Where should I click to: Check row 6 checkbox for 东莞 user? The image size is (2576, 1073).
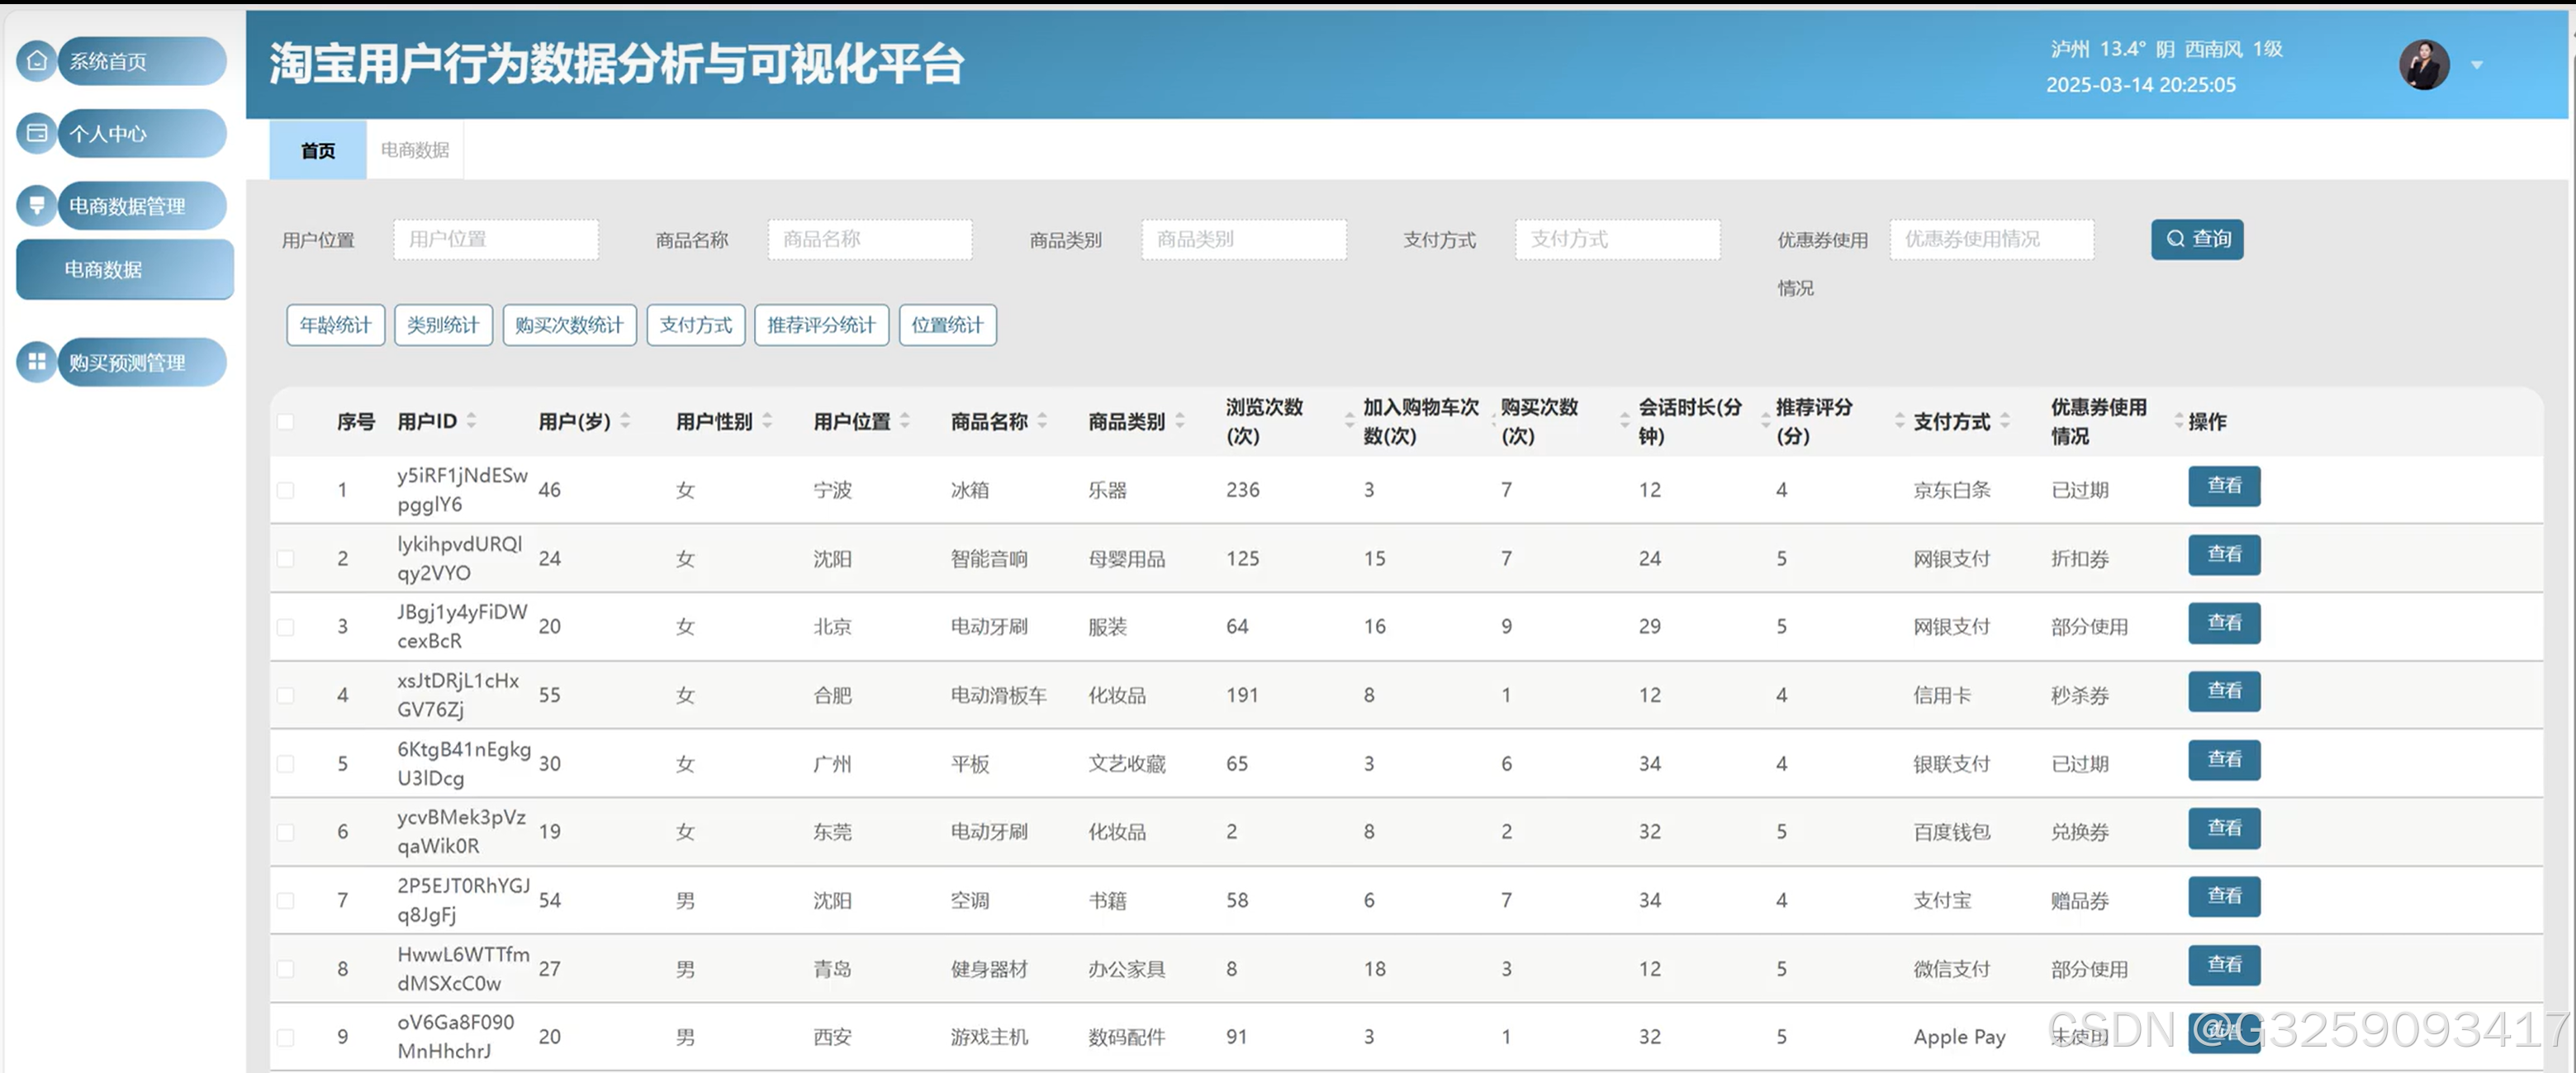pos(286,832)
